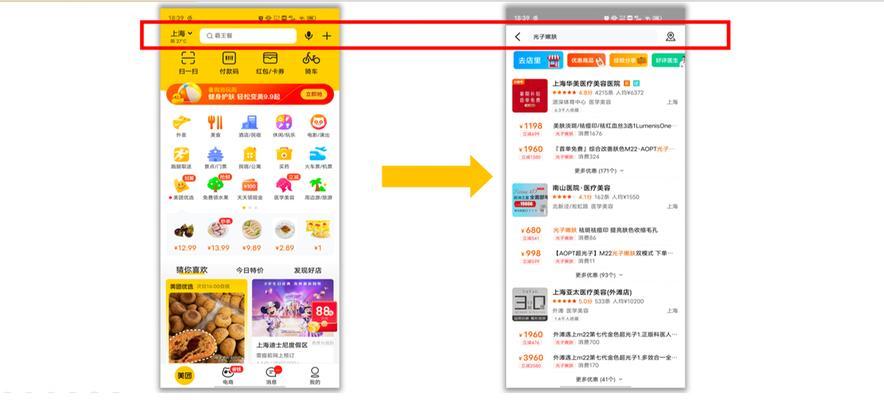Tap the red 88 coupon badge
Image resolution: width=884 pixels, height=400 pixels.
tap(324, 316)
